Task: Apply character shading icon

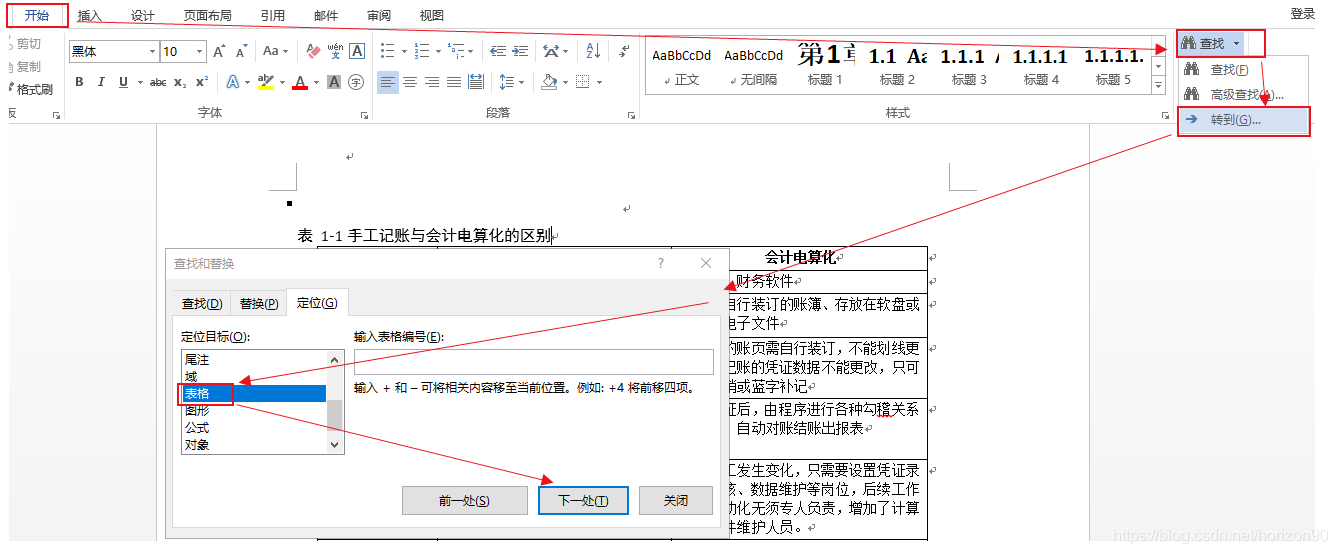Action: (x=334, y=82)
